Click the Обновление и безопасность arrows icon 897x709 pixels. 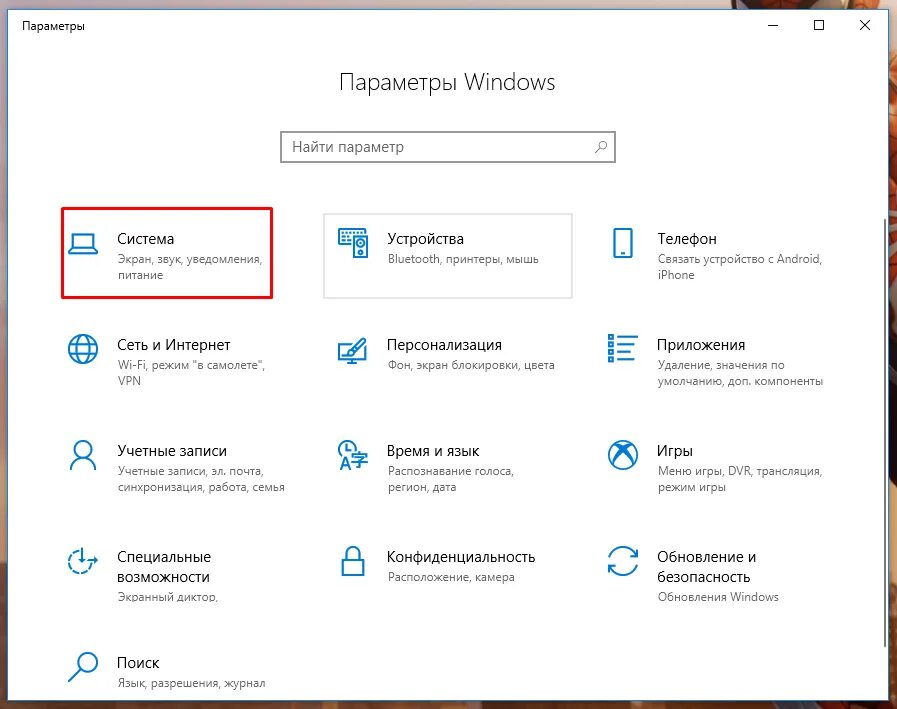622,561
